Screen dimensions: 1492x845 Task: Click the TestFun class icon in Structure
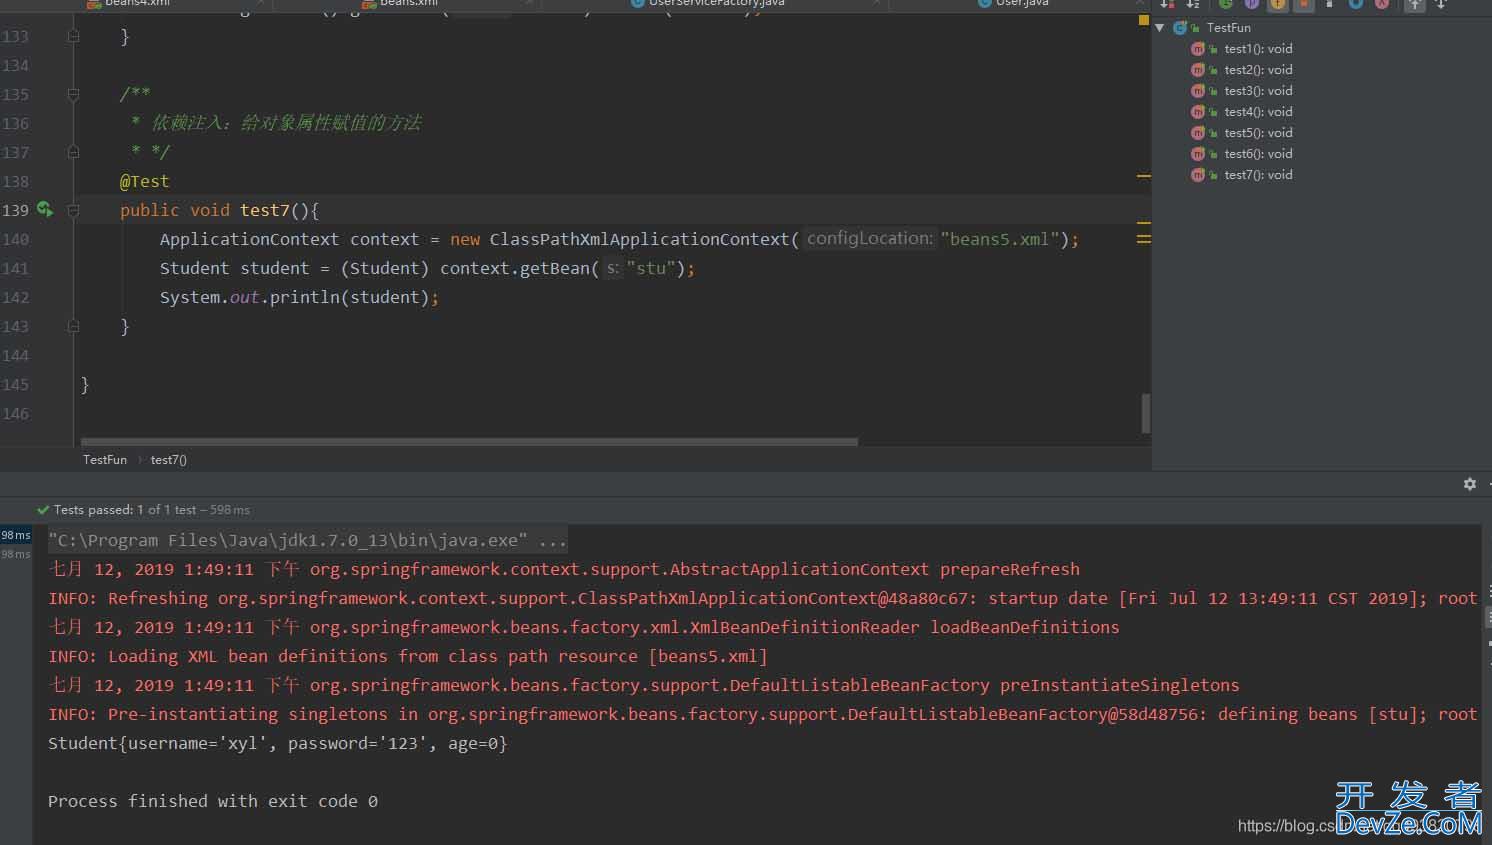pos(1180,28)
